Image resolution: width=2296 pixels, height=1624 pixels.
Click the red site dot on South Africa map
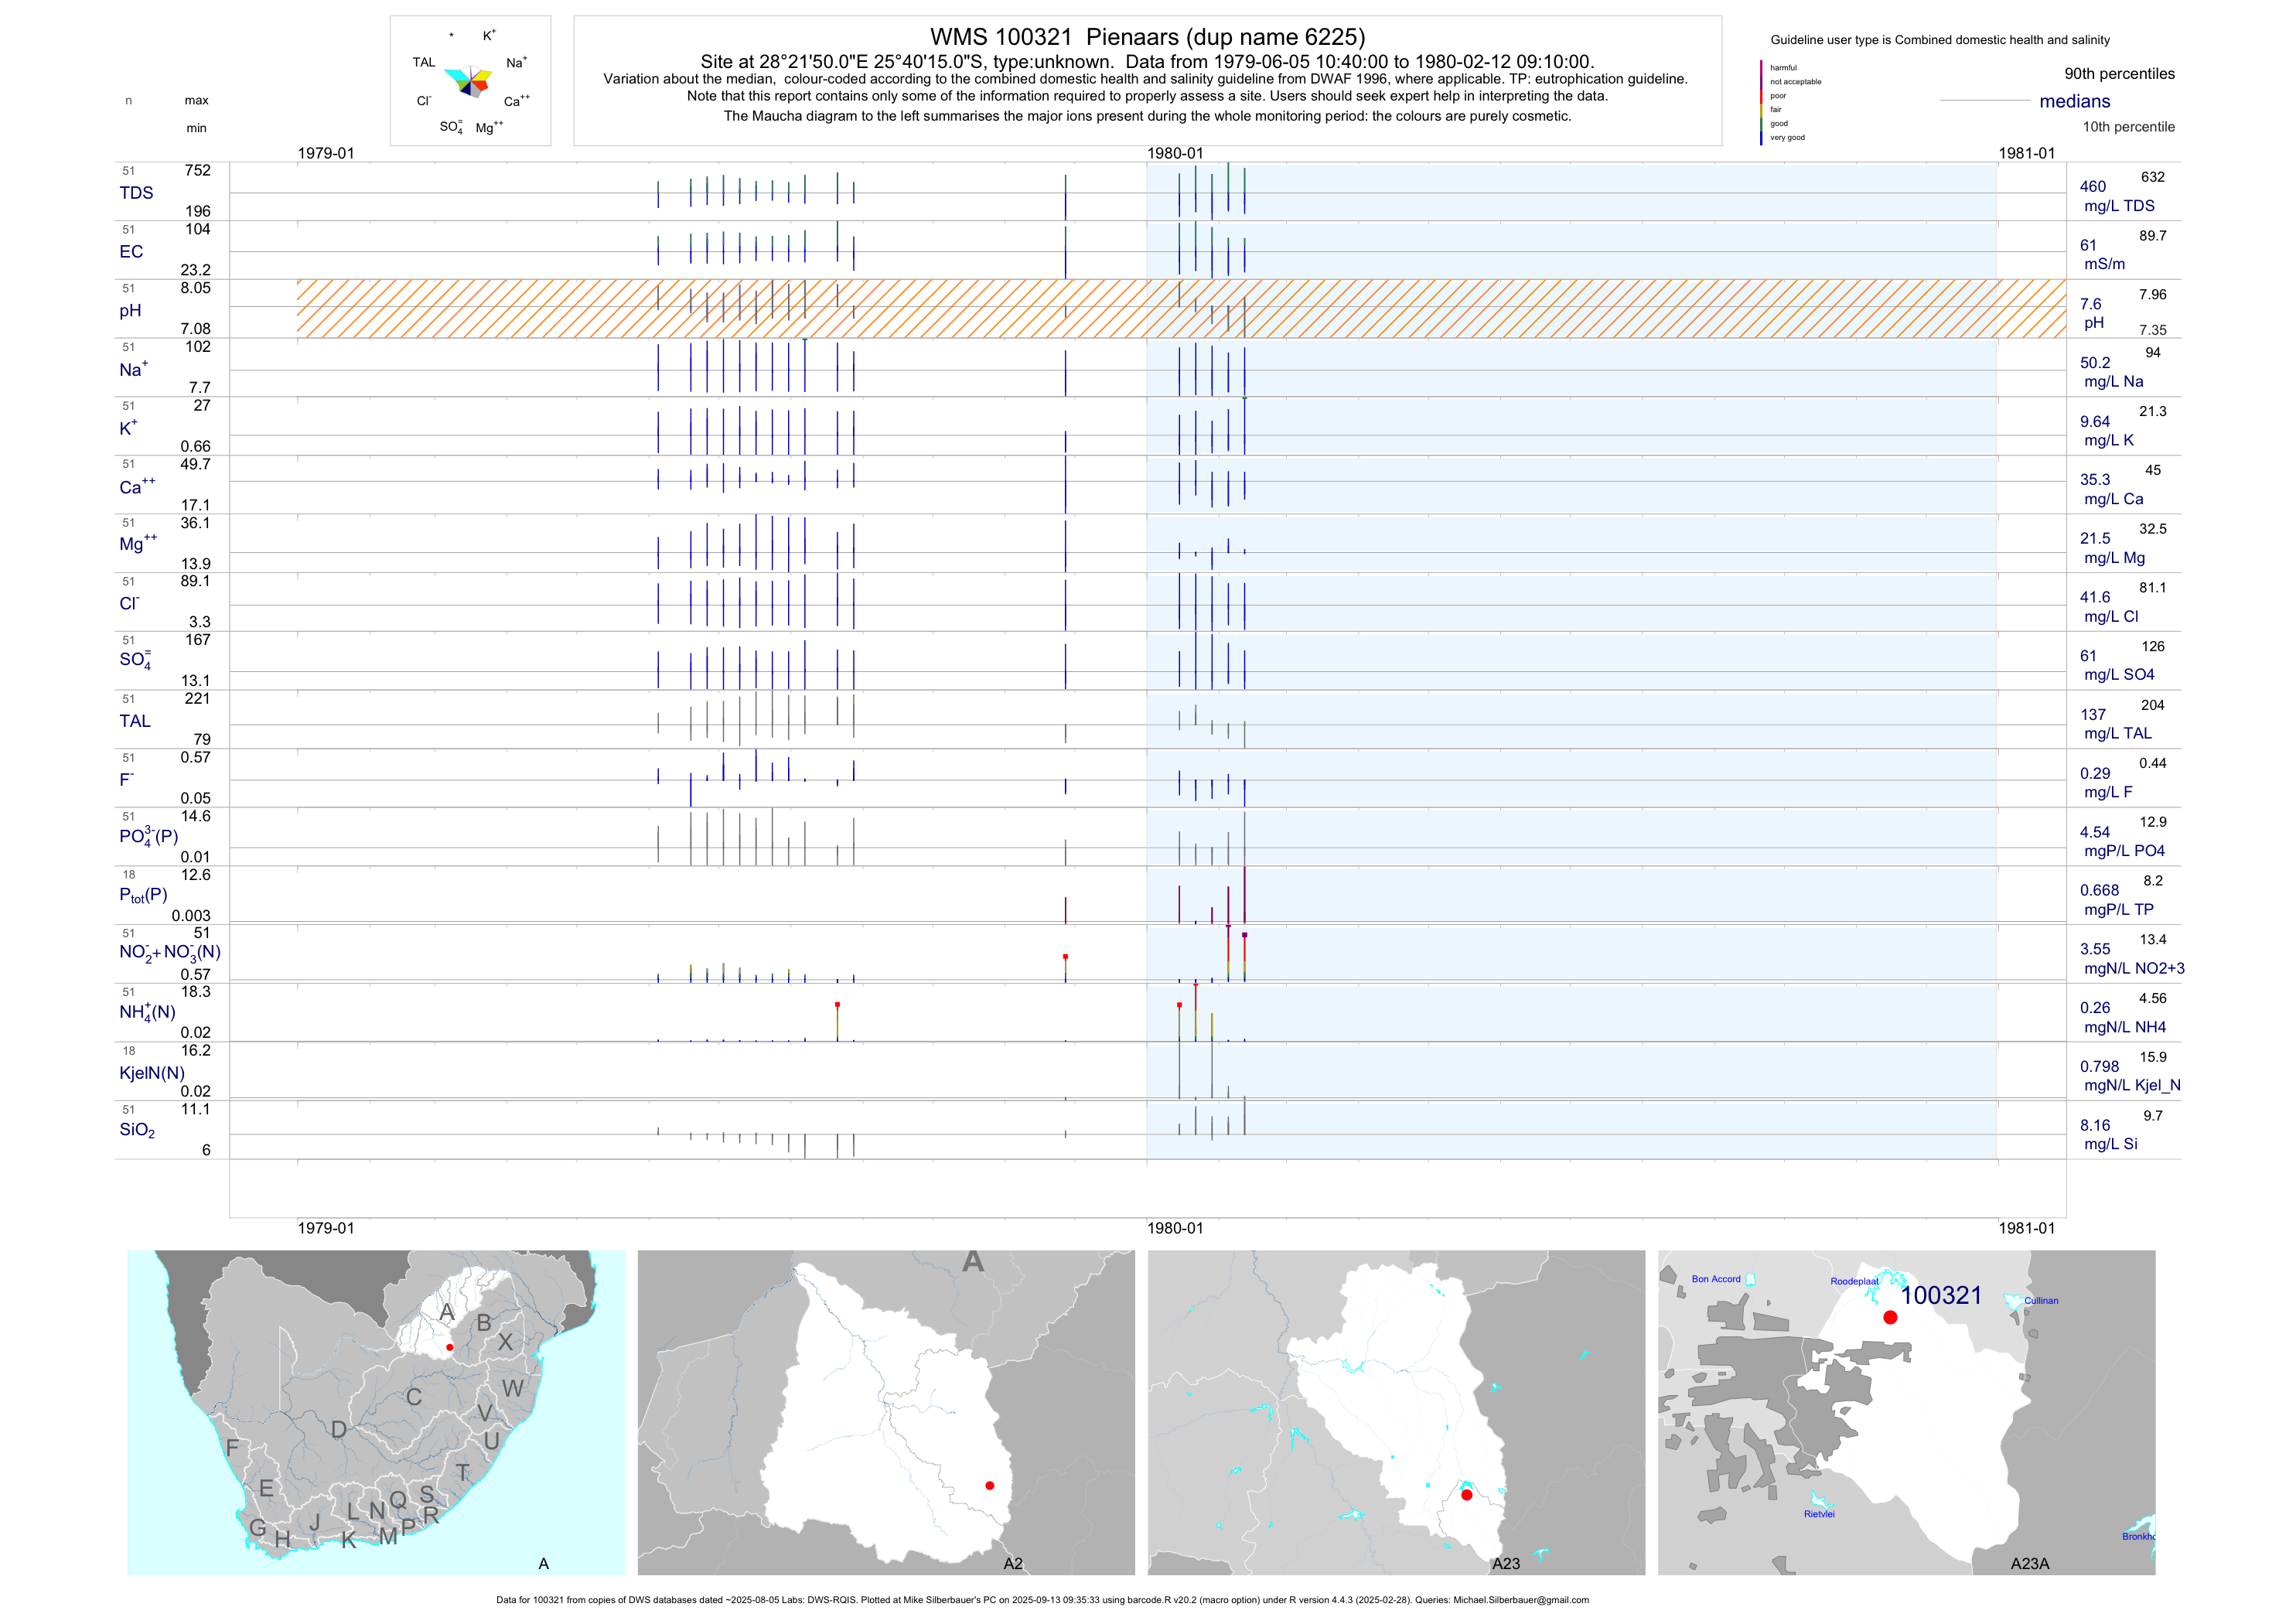tap(450, 1347)
